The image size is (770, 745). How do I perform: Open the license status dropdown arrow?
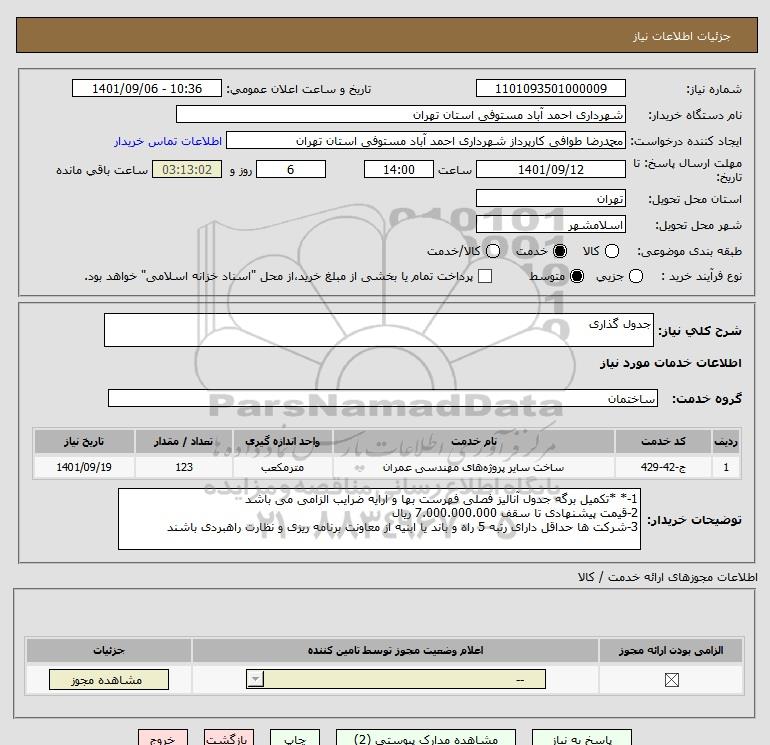click(255, 680)
